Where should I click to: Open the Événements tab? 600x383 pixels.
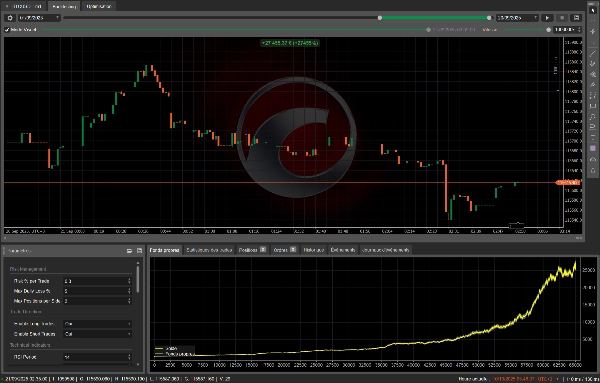[x=343, y=250]
